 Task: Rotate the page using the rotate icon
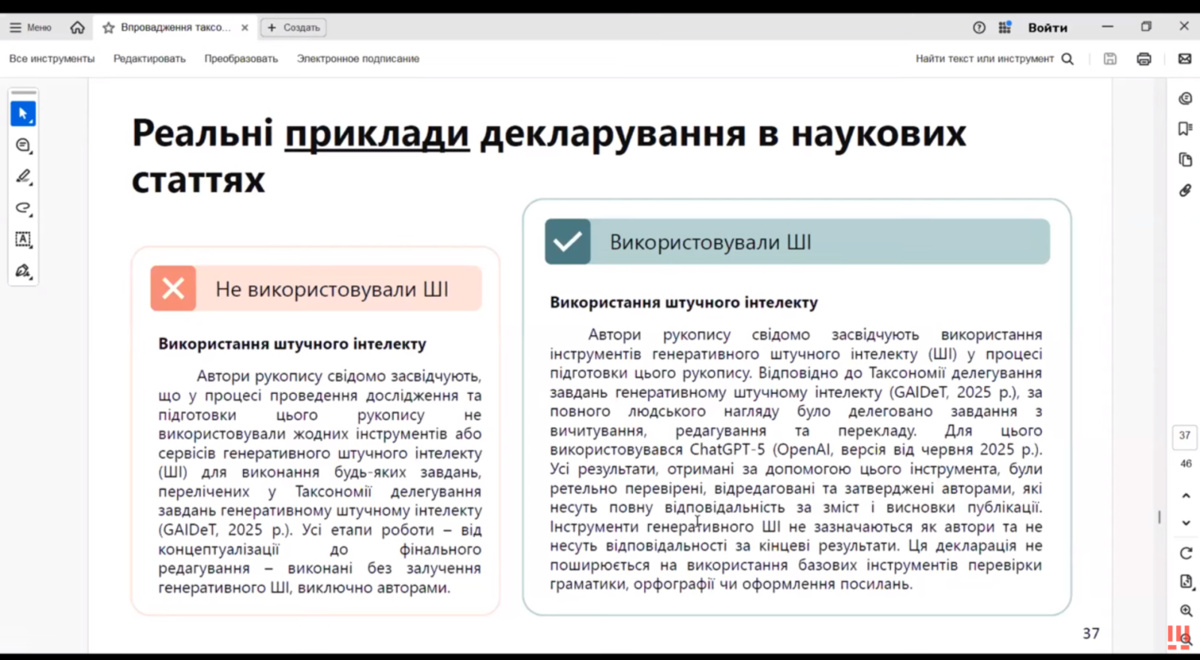[1185, 553]
